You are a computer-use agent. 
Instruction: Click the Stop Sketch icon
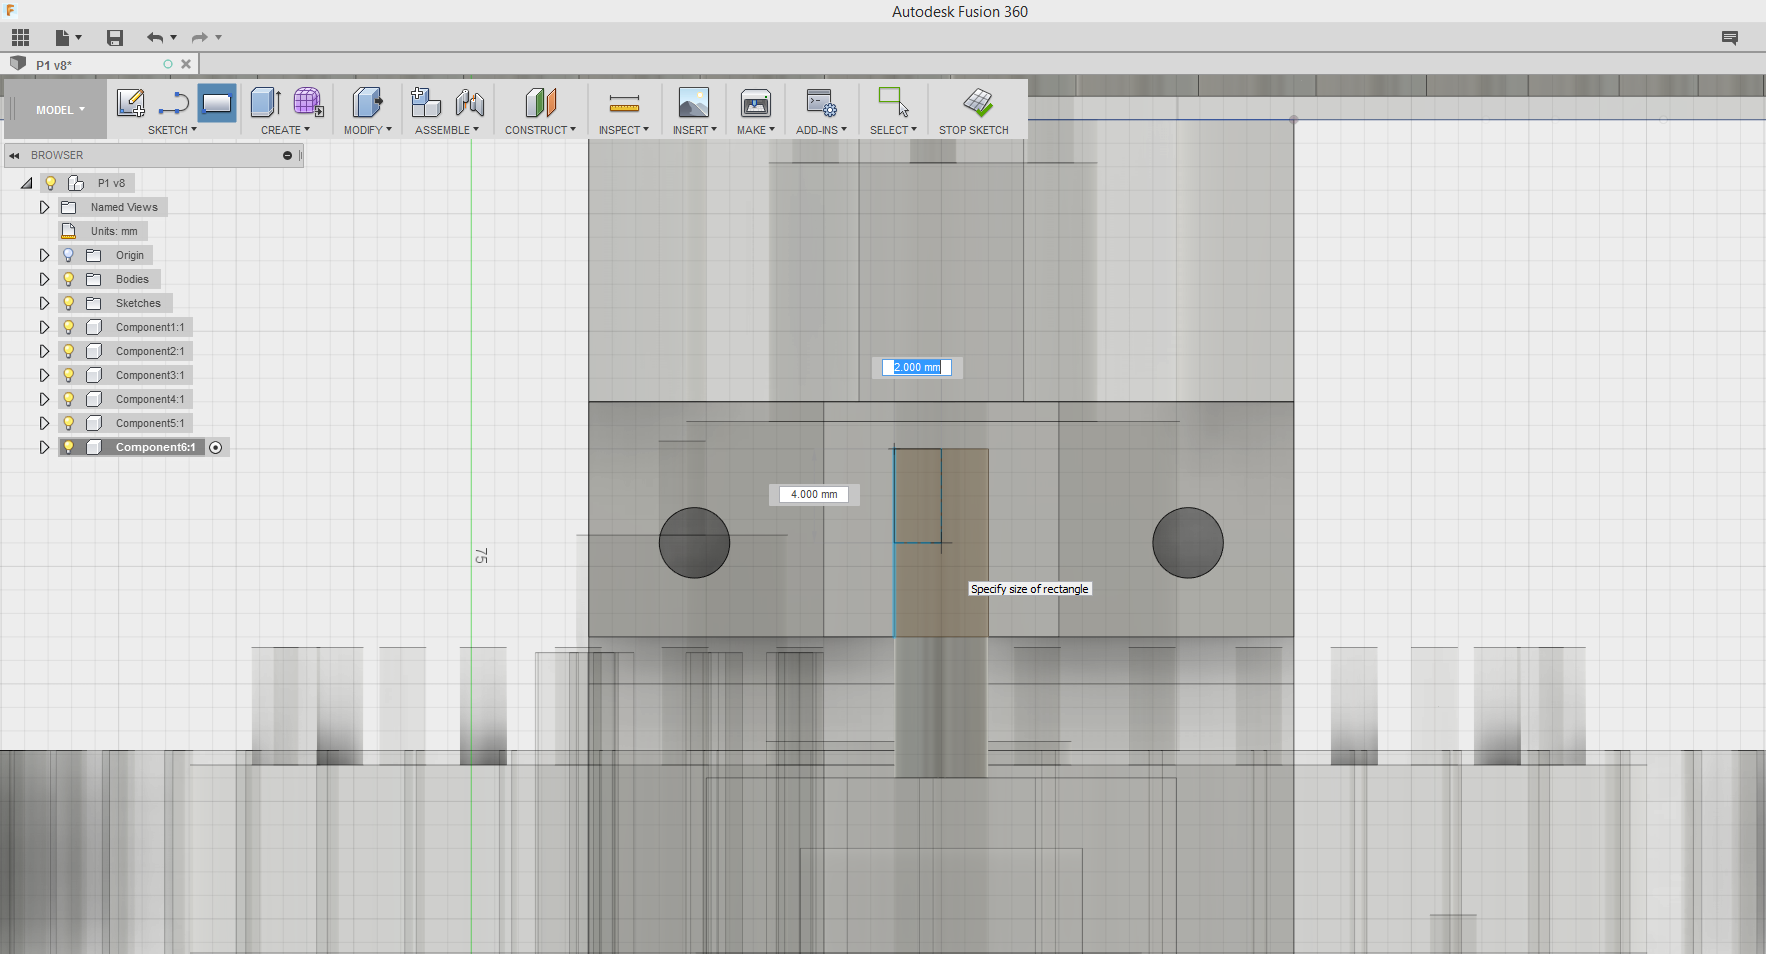[977, 103]
